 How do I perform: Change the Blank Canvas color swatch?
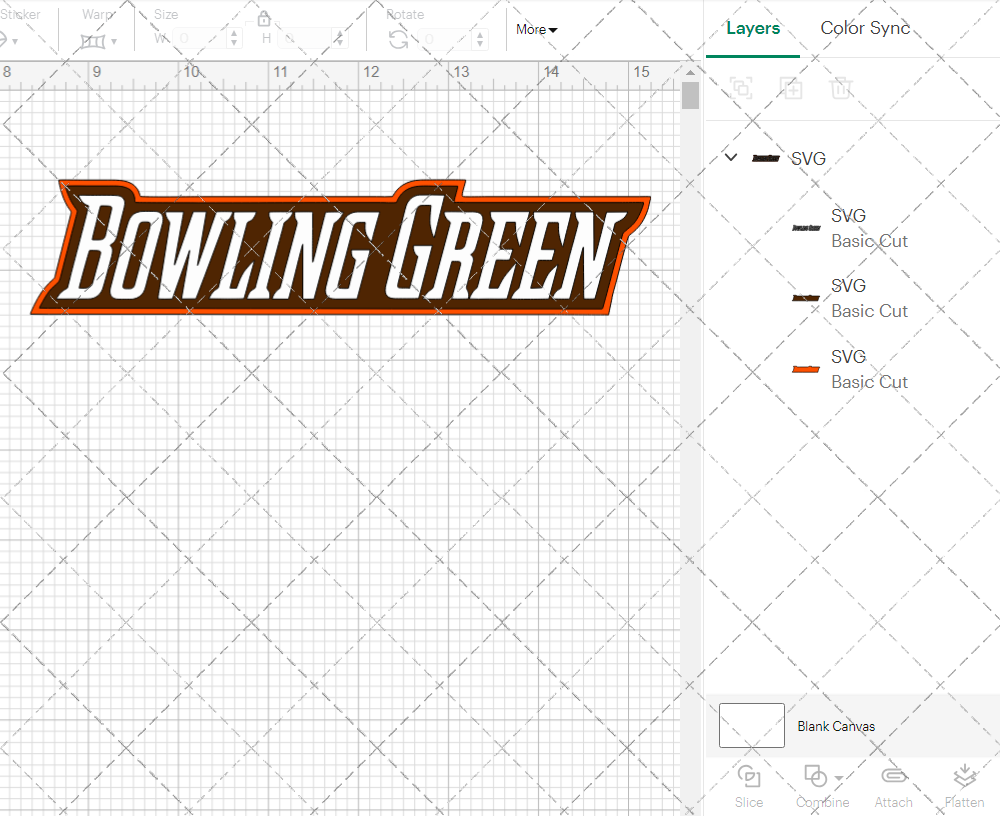(751, 726)
